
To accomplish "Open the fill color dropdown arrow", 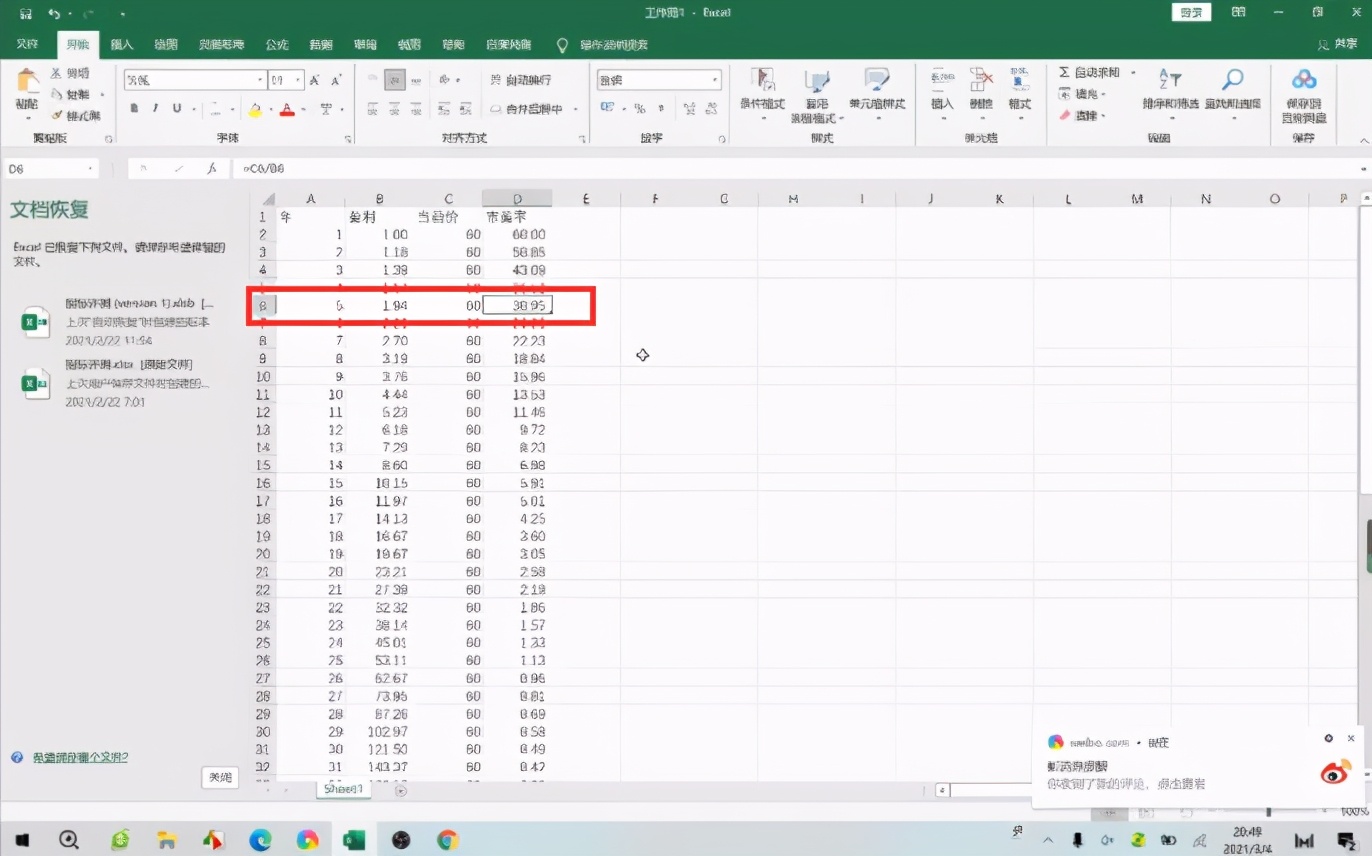I will click(x=269, y=109).
